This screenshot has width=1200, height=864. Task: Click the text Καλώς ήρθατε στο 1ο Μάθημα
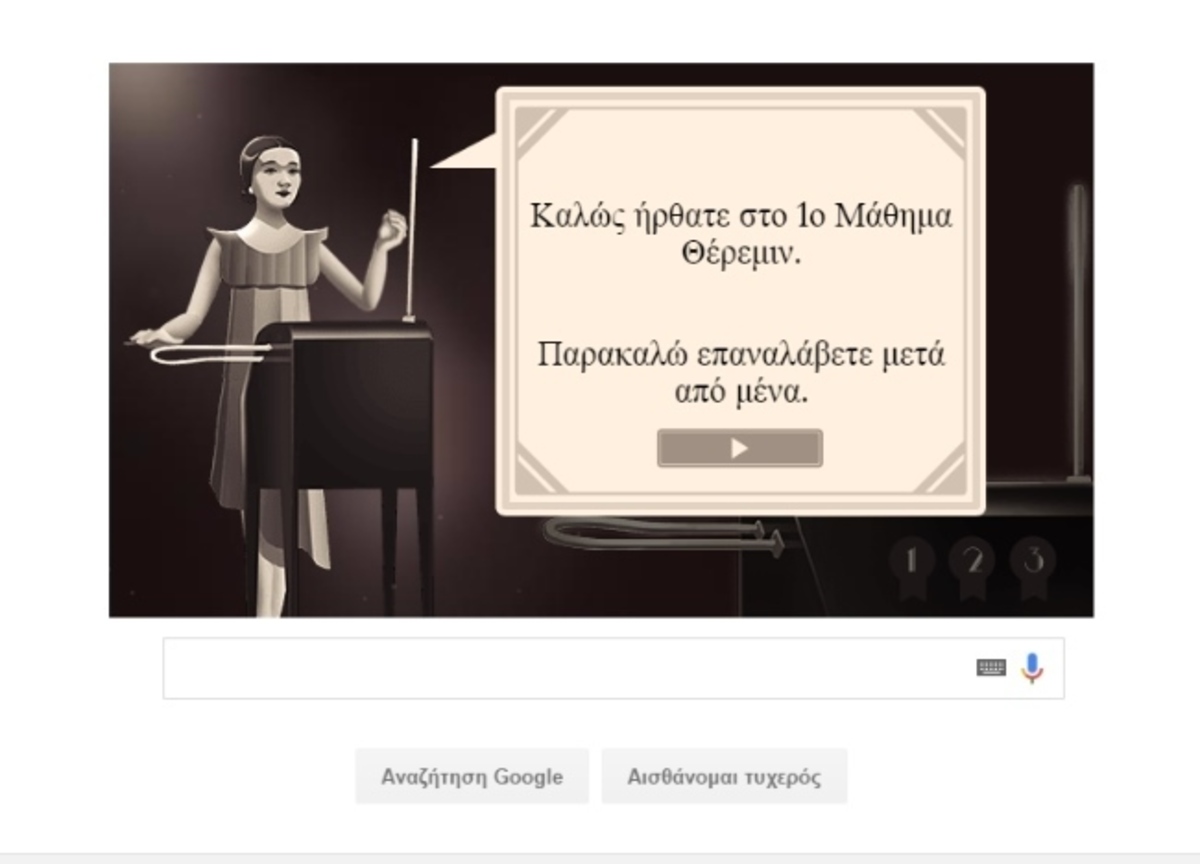741,216
